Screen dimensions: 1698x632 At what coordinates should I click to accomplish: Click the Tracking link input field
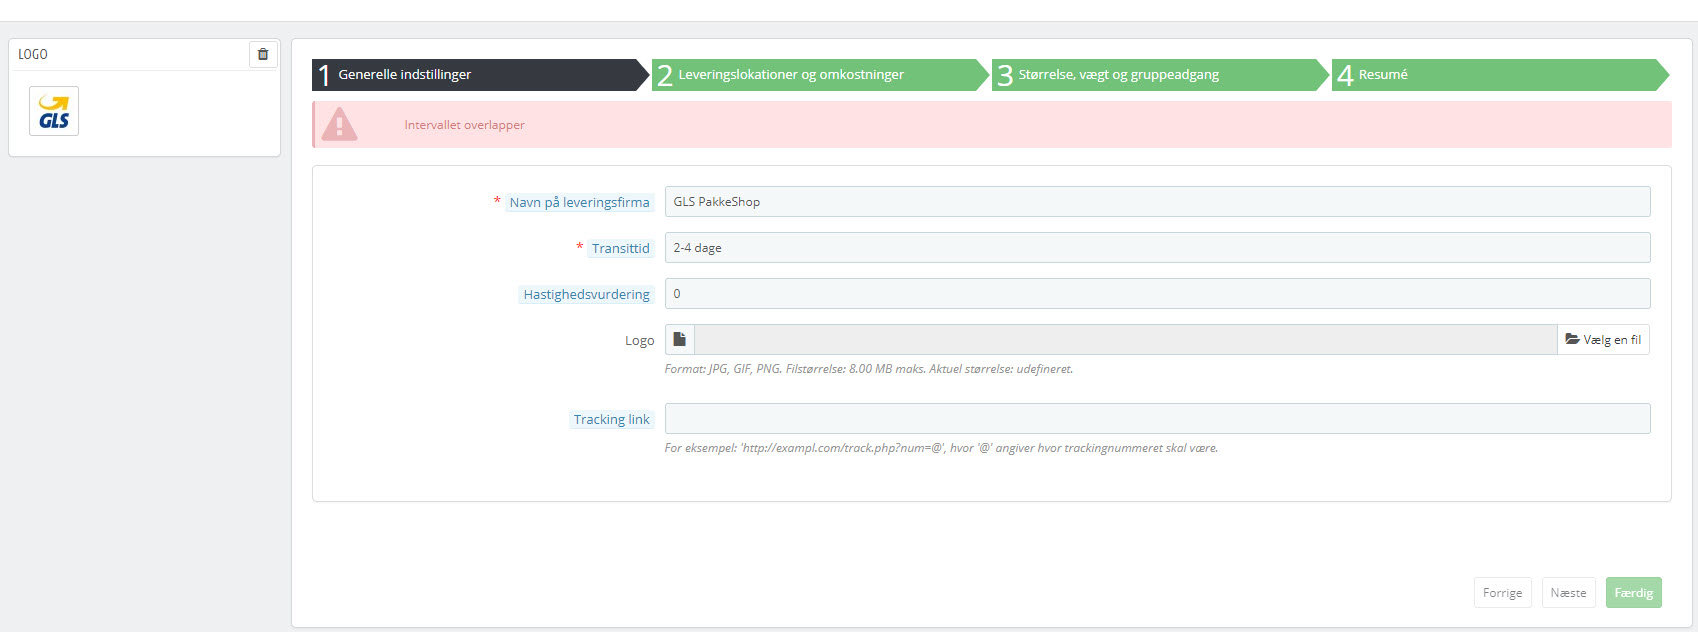[x=1157, y=419]
